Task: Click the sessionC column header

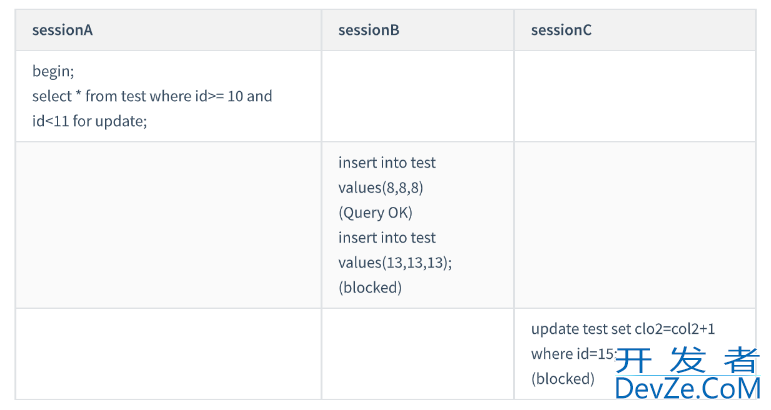Action: 561,30
